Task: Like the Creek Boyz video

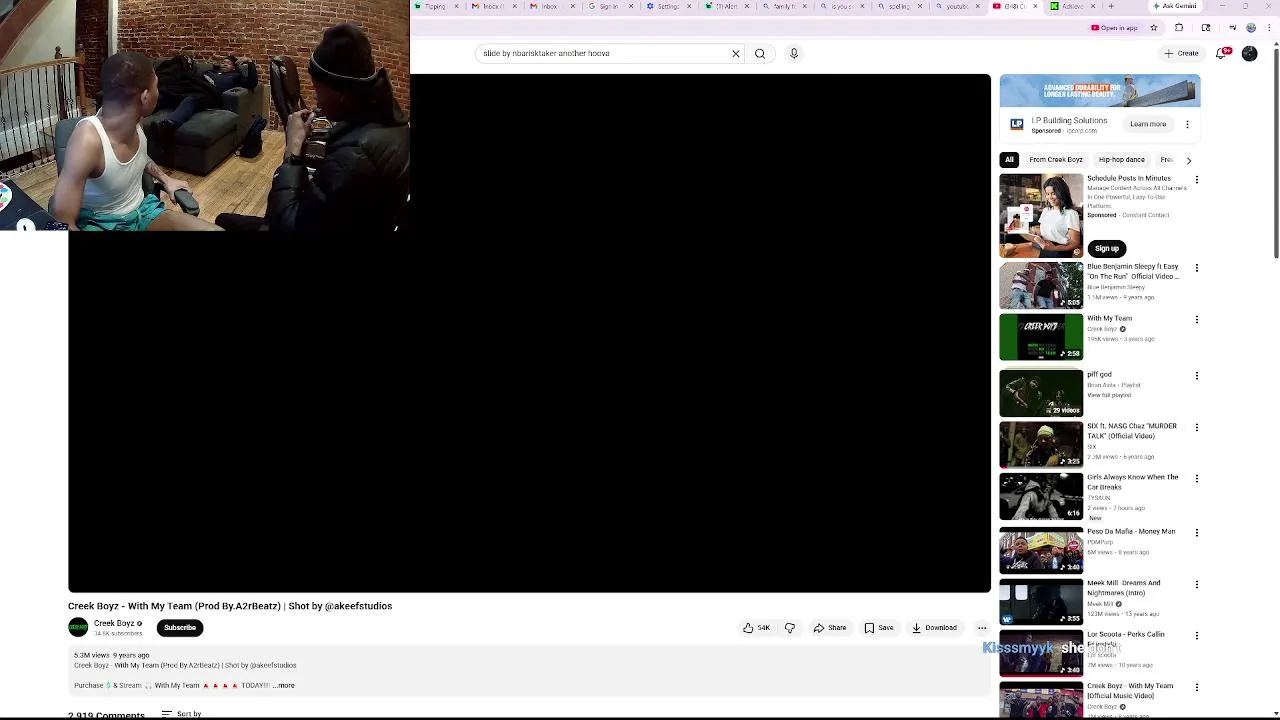Action: click(x=756, y=628)
